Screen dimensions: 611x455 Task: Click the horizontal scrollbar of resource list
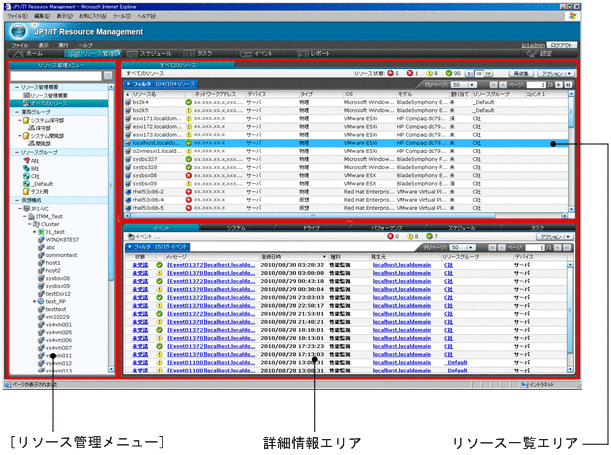point(346,215)
